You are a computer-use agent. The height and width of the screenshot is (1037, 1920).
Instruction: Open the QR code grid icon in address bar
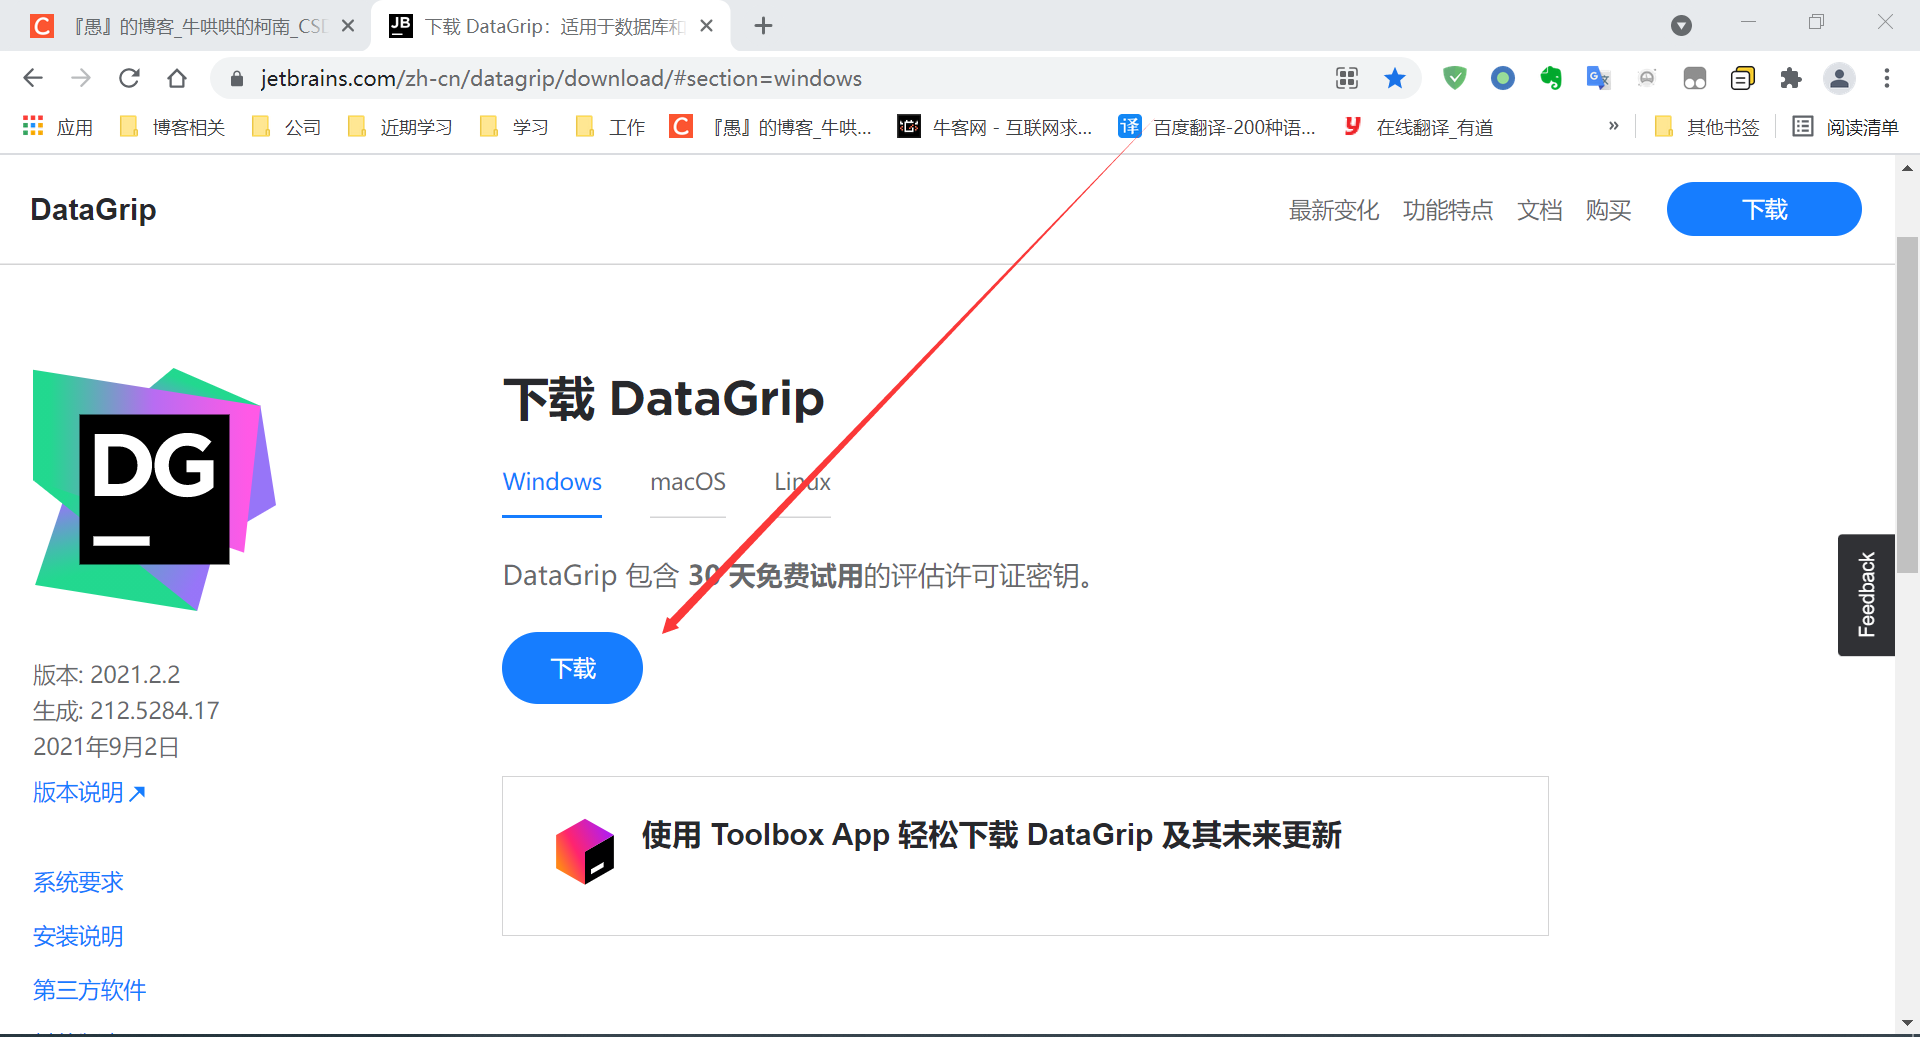pos(1347,78)
